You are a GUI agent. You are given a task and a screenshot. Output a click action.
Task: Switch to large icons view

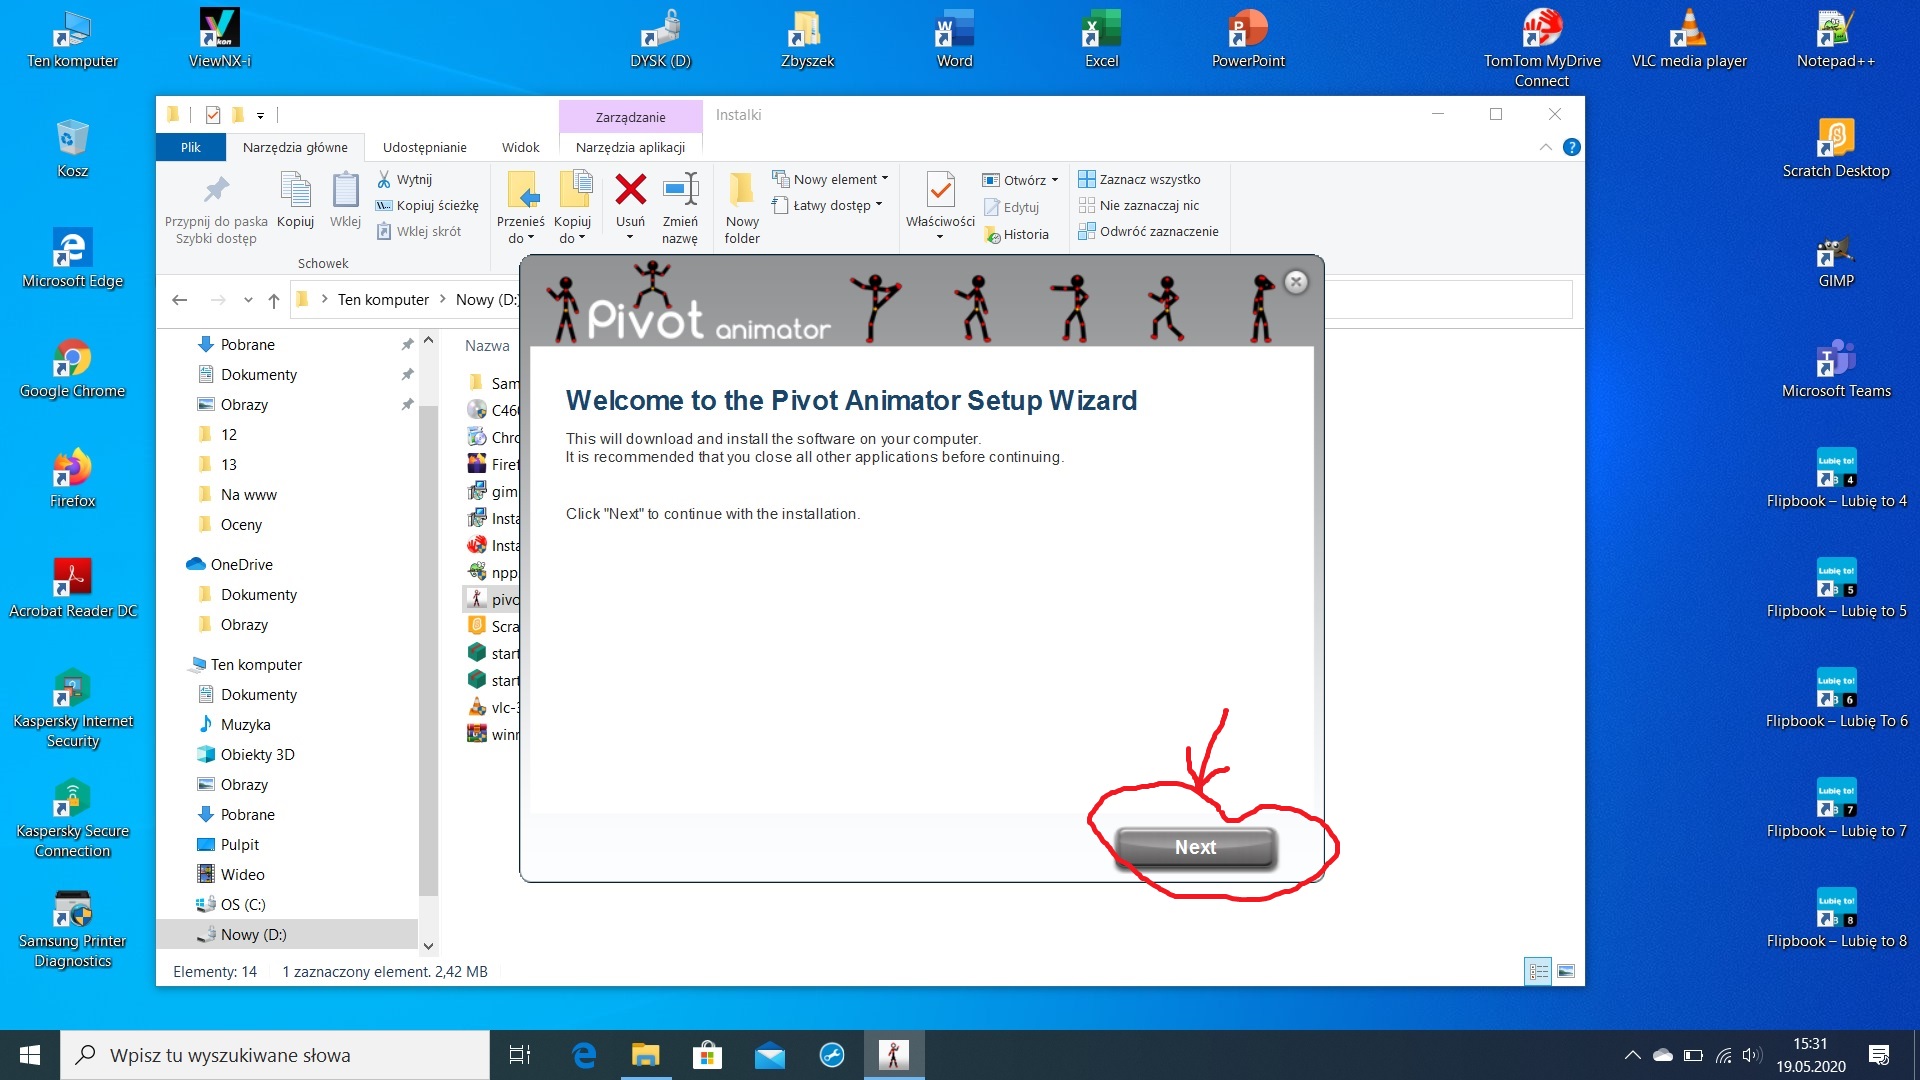point(1566,971)
